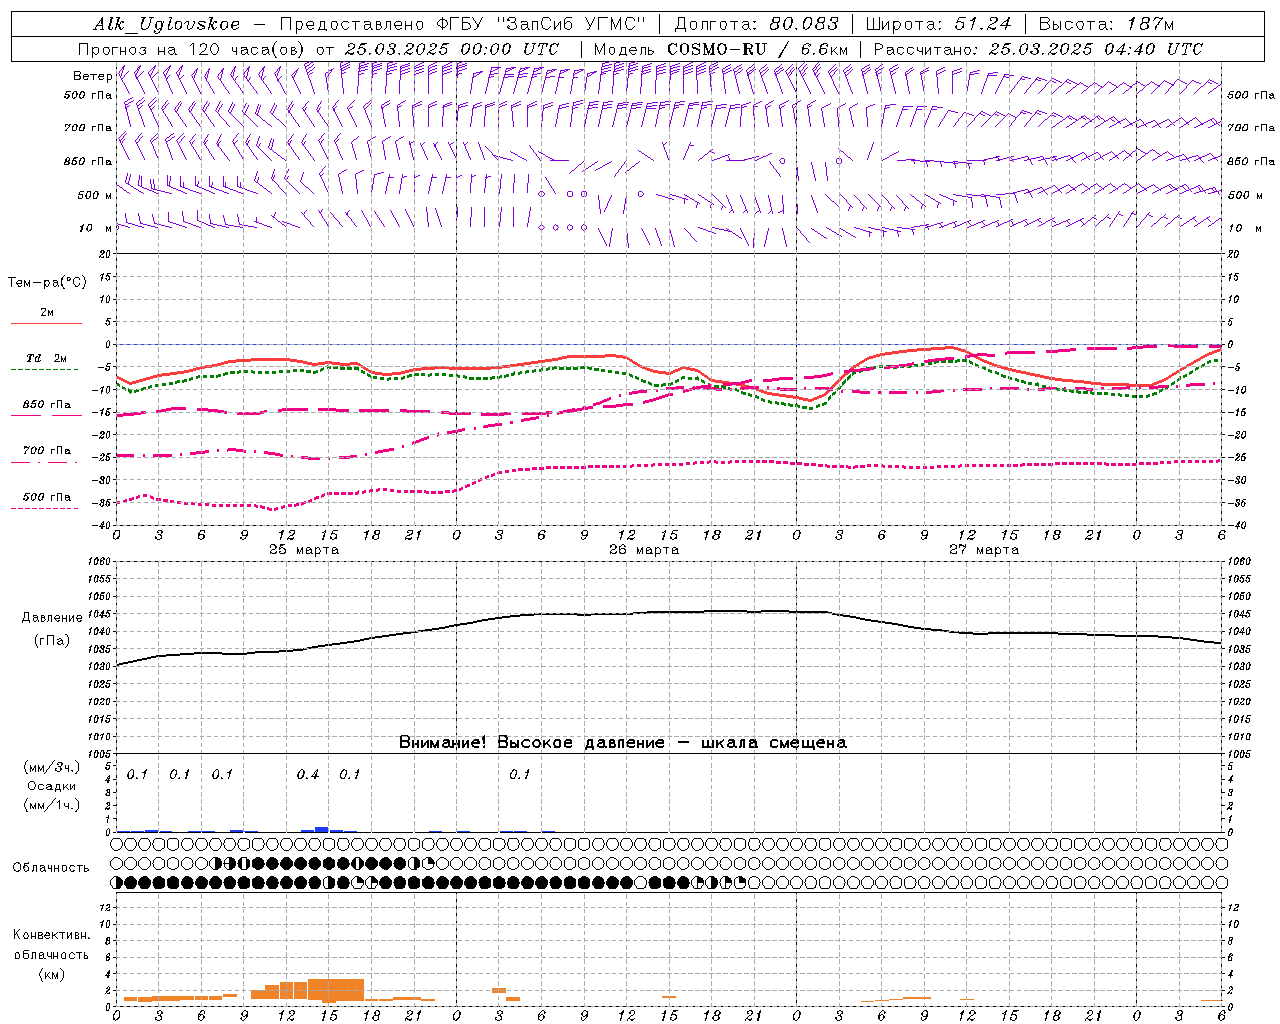Click the 700 гПа temperature legend entry

46,451
